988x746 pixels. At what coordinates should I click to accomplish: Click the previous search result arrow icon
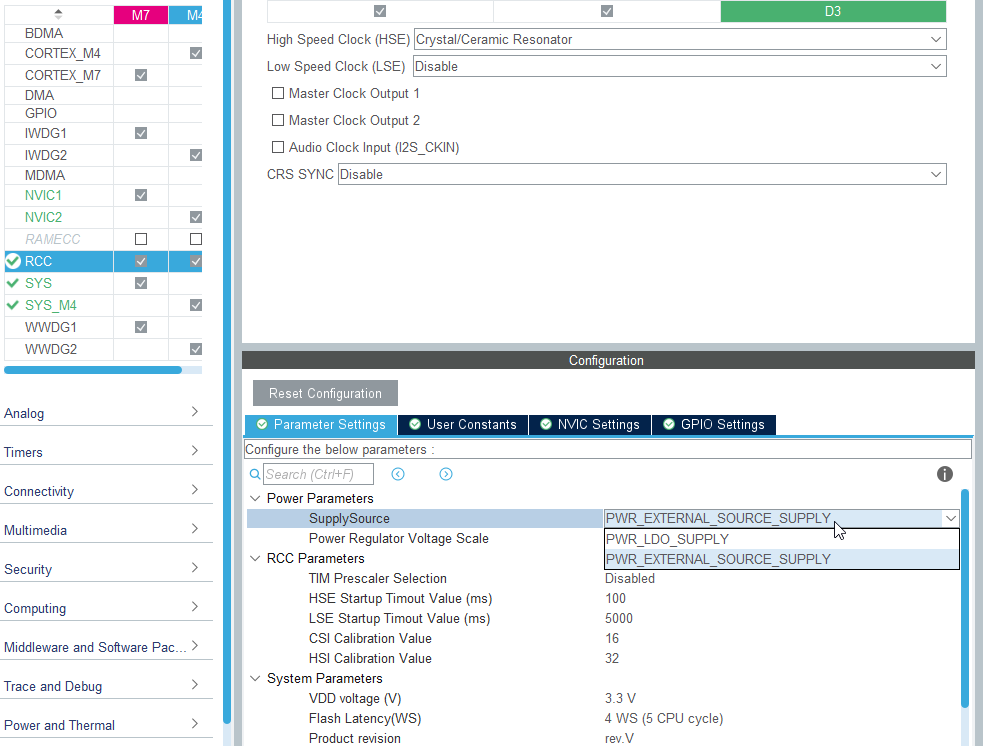coord(398,473)
